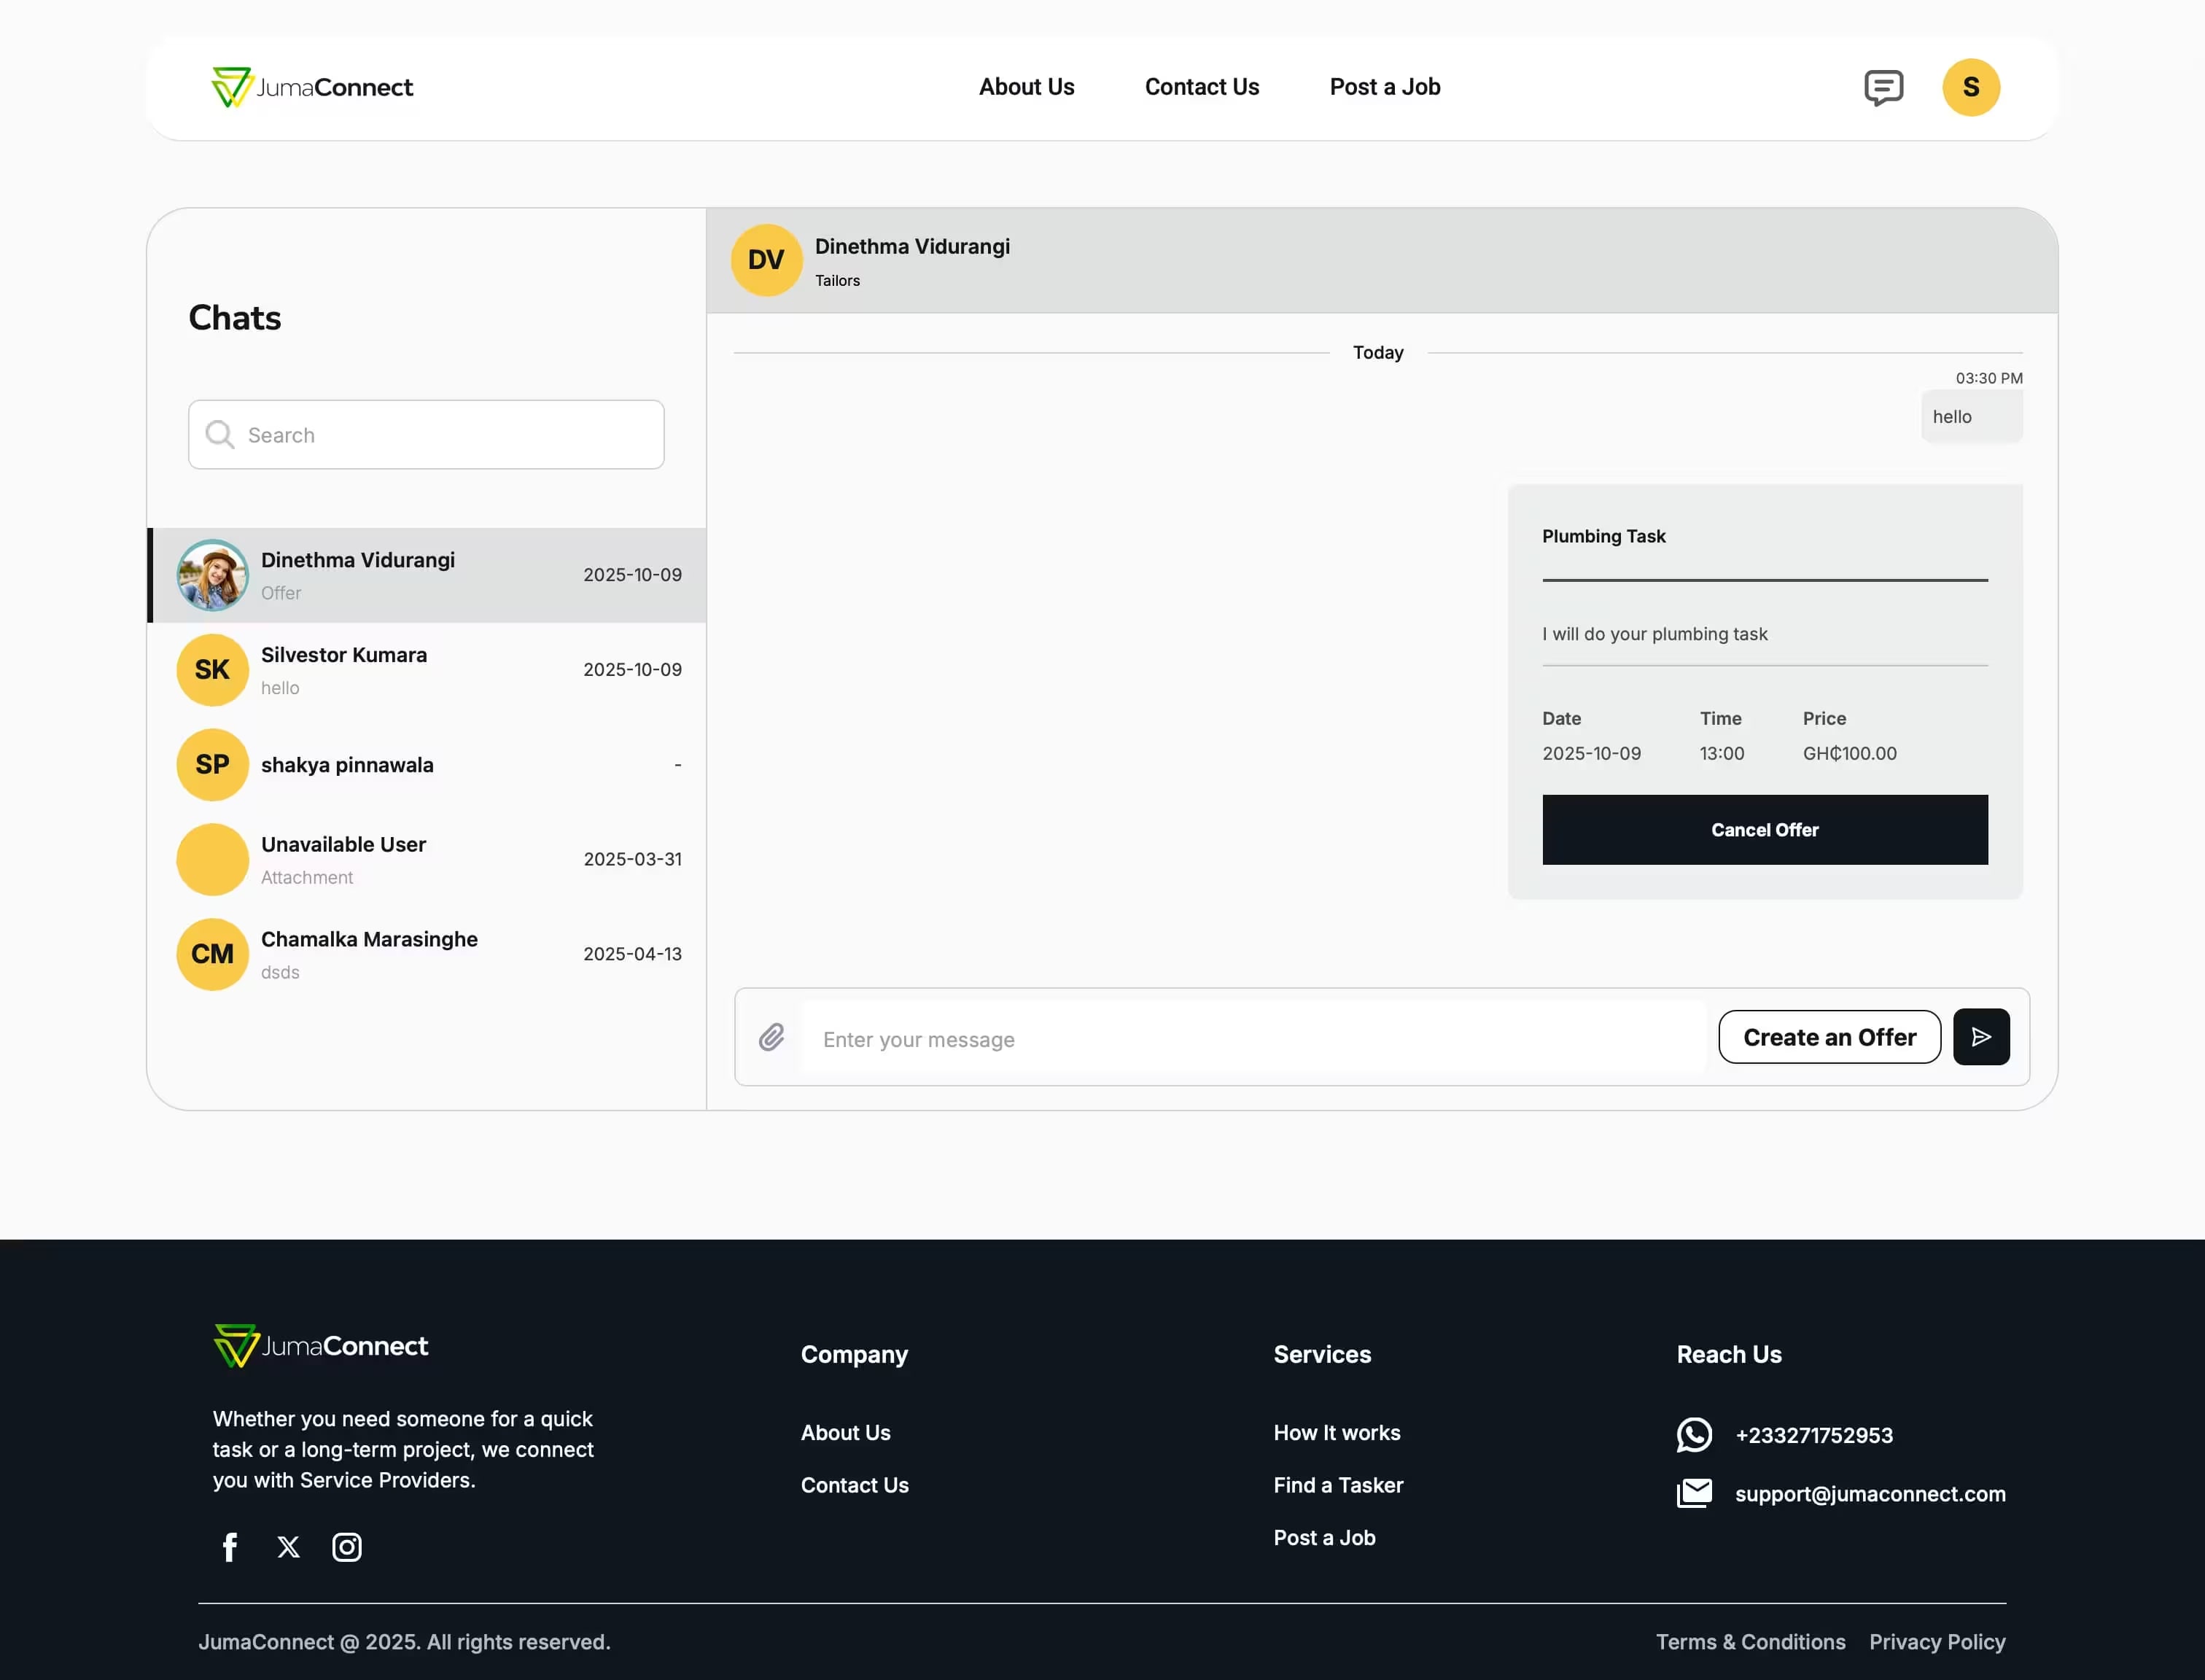Open JumaConnect's Facebook page icon
This screenshot has height=1680, width=2205.
[x=229, y=1546]
